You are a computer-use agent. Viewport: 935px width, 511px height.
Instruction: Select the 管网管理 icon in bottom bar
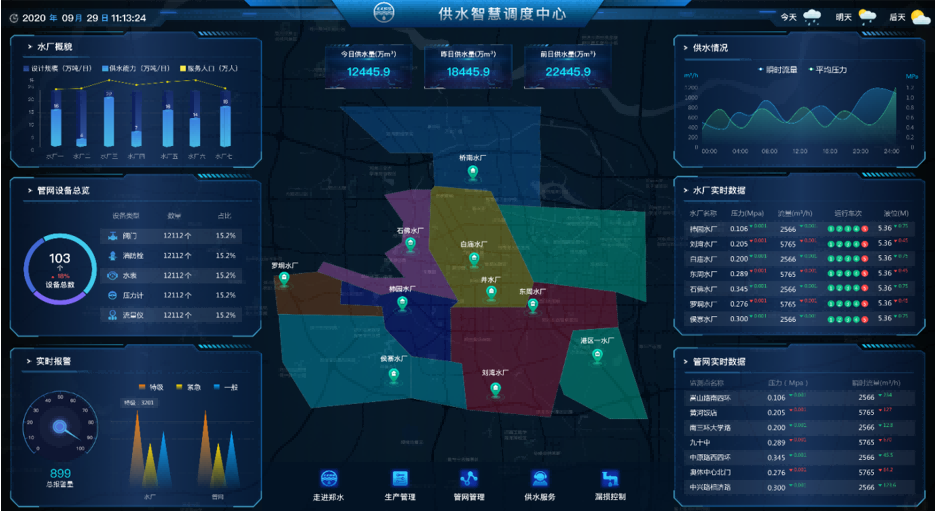click(x=469, y=479)
